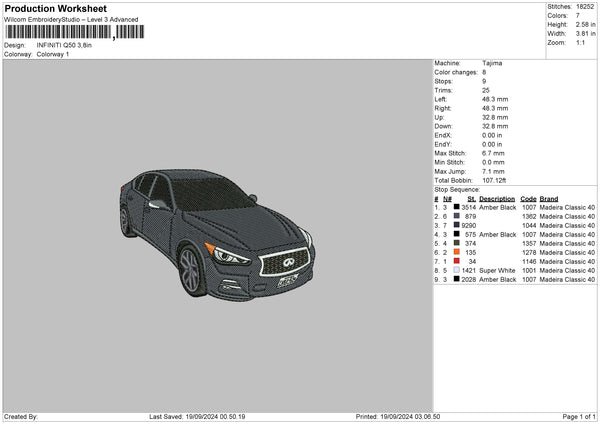Click the Max Jump value '7.1 mm'
Viewport: 600px width, 424px height.
[x=493, y=171]
